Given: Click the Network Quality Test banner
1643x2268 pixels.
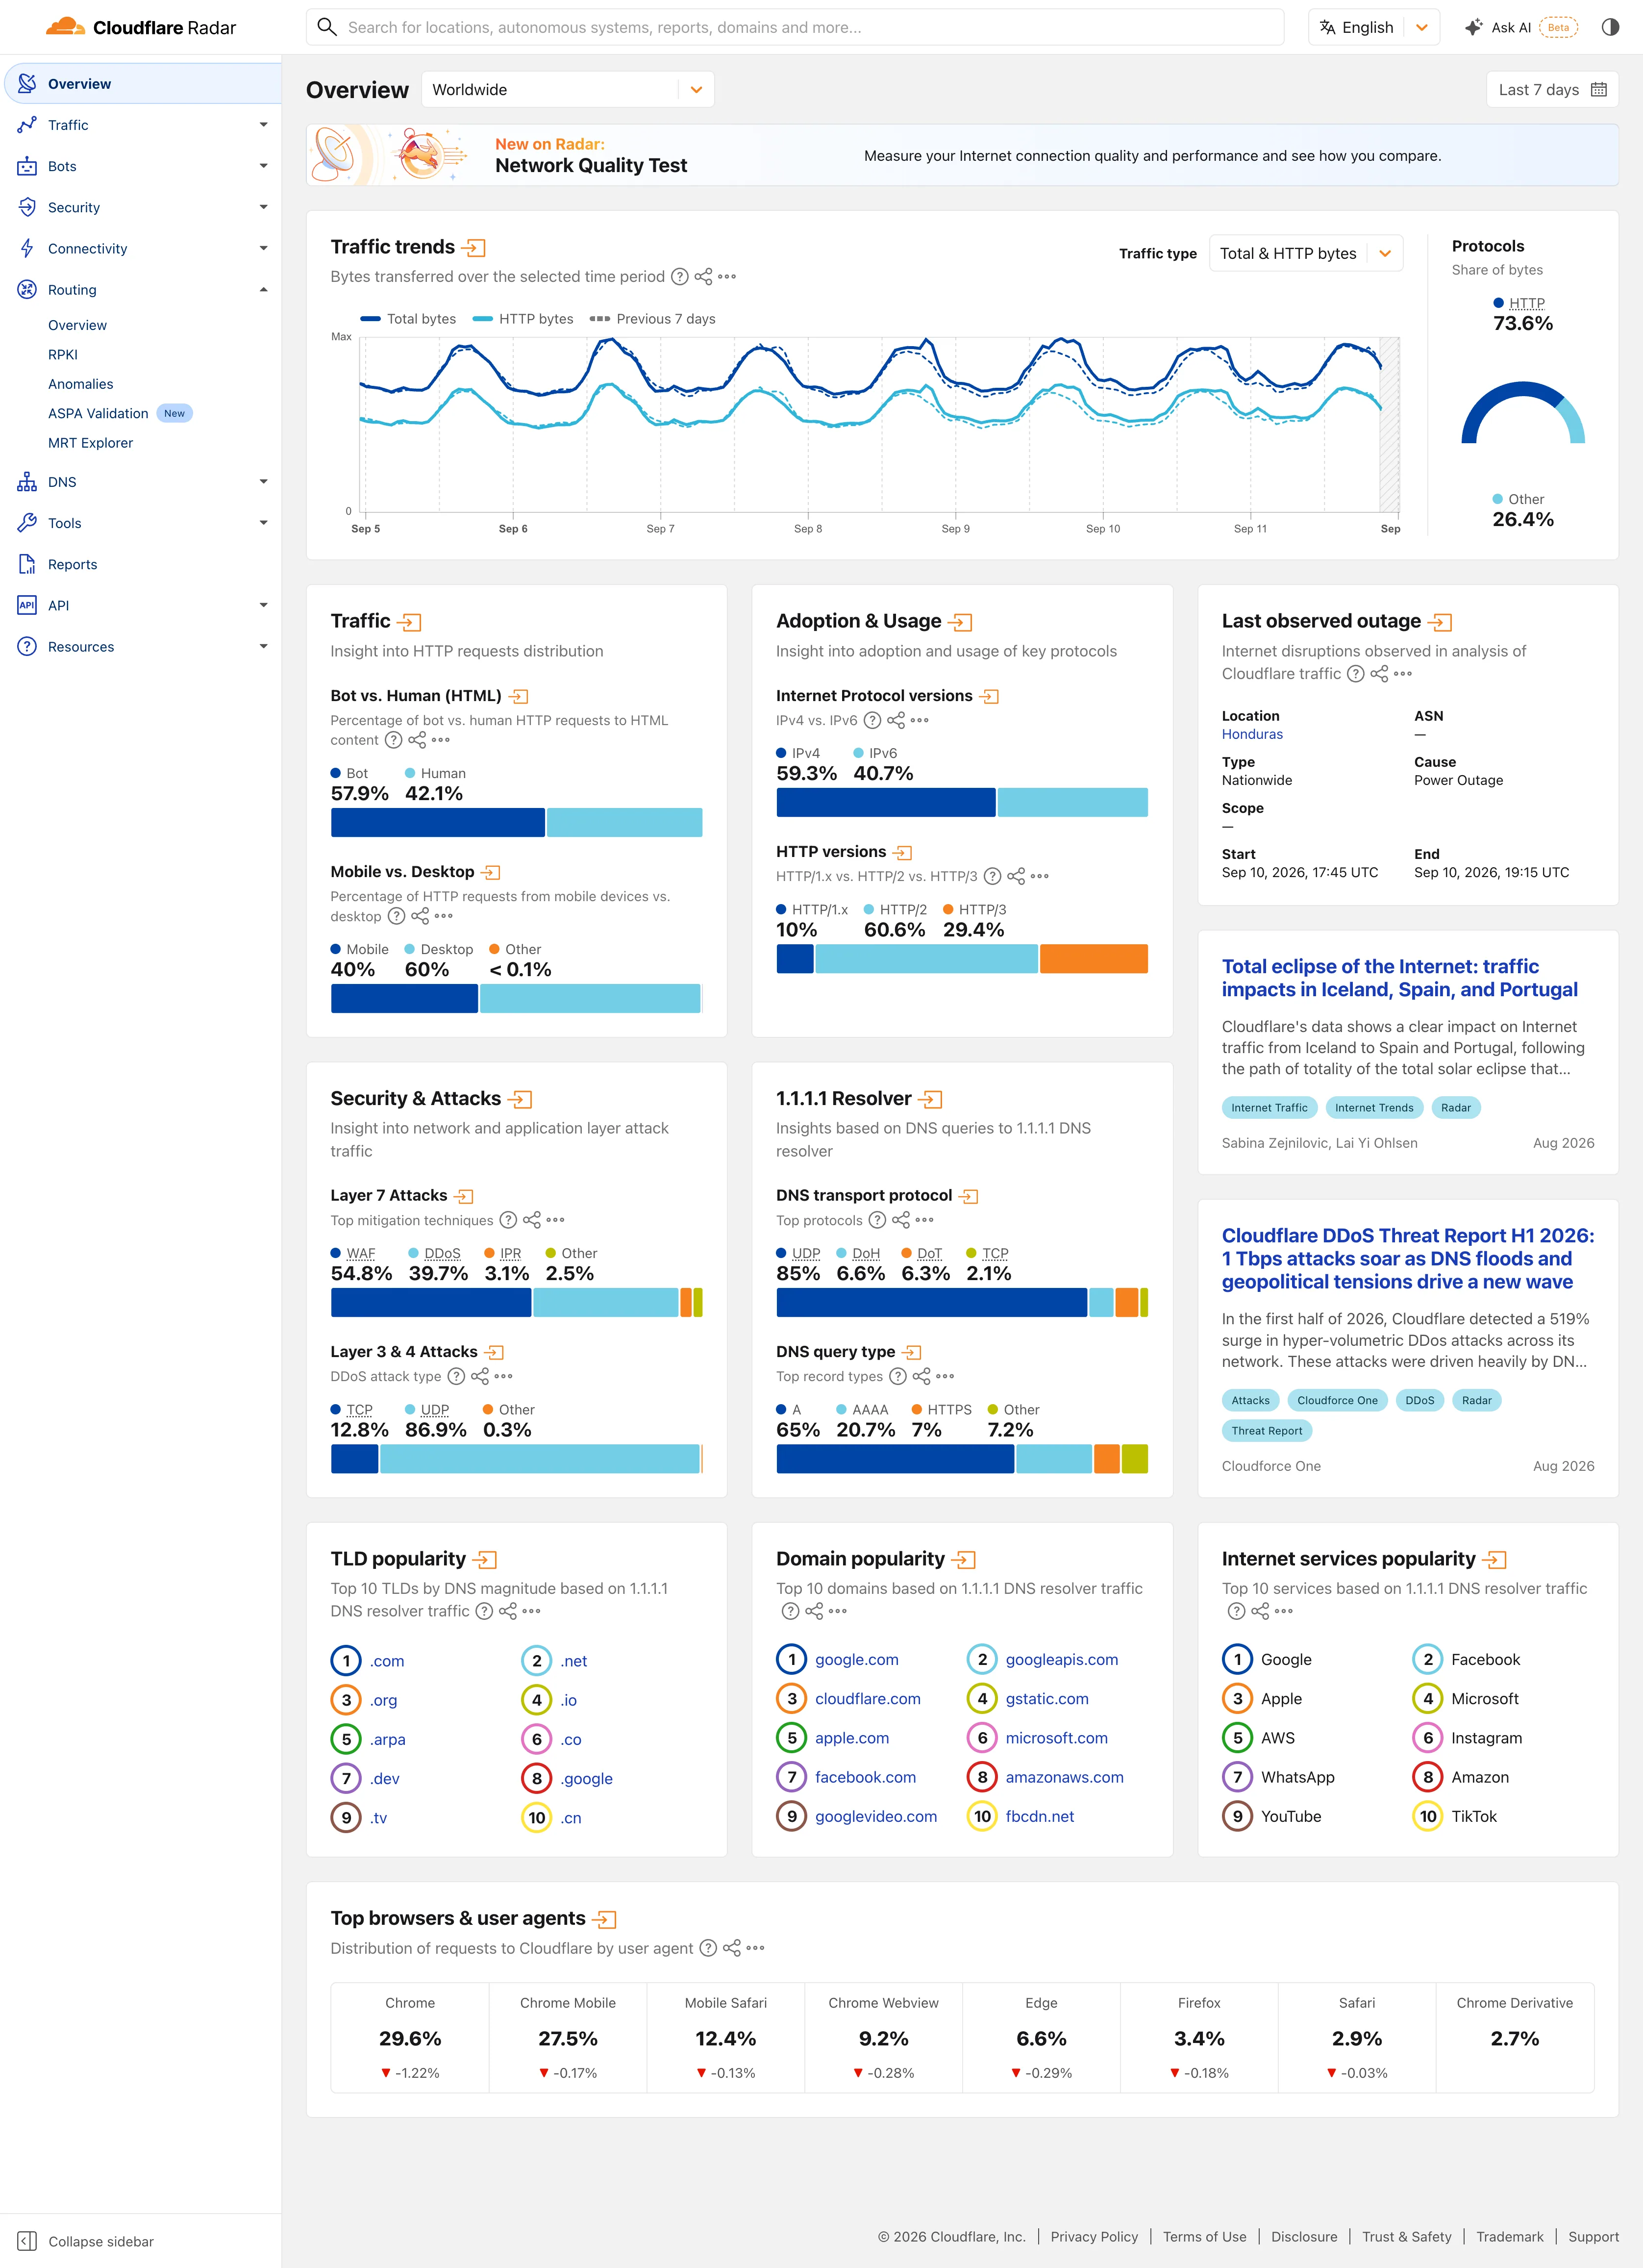Looking at the screenshot, I should 962,155.
